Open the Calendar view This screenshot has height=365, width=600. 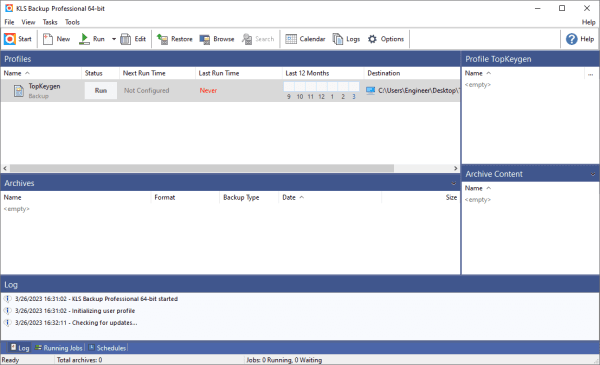coord(305,39)
